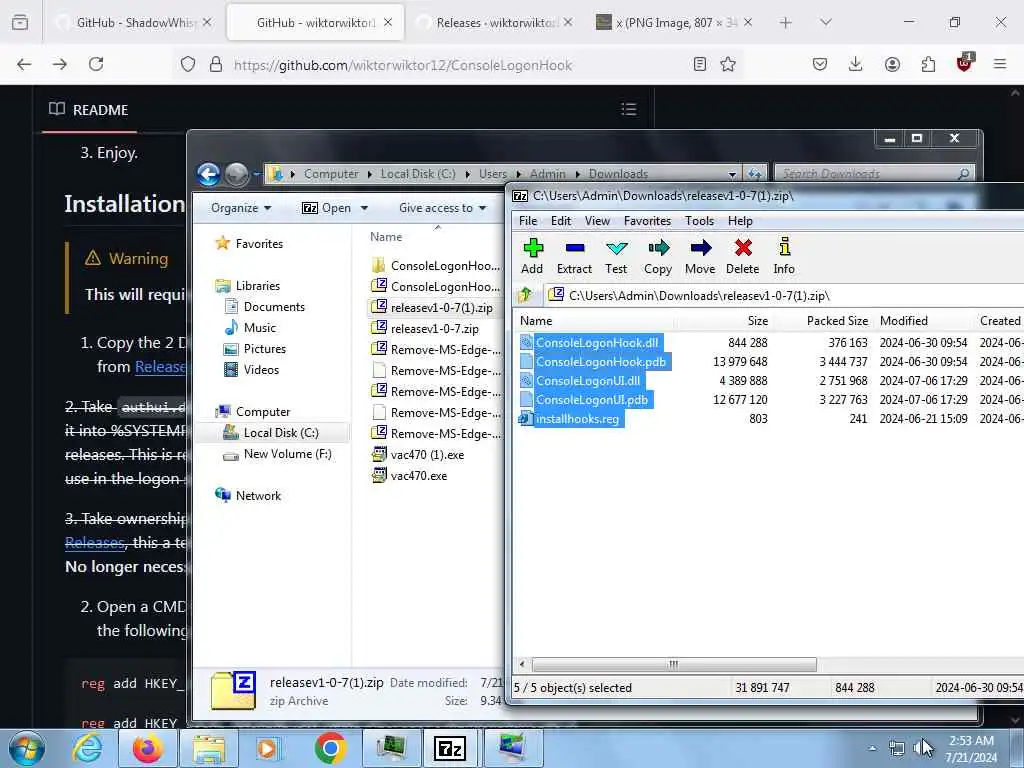Open Firefox Downloads panel icon

point(855,64)
